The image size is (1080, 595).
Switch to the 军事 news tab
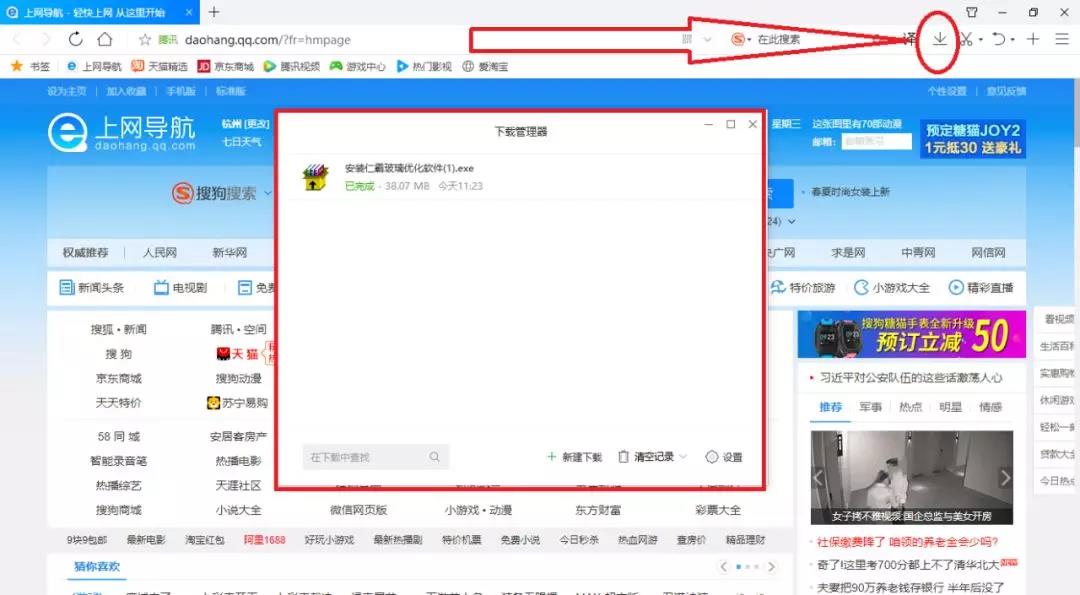pos(871,407)
